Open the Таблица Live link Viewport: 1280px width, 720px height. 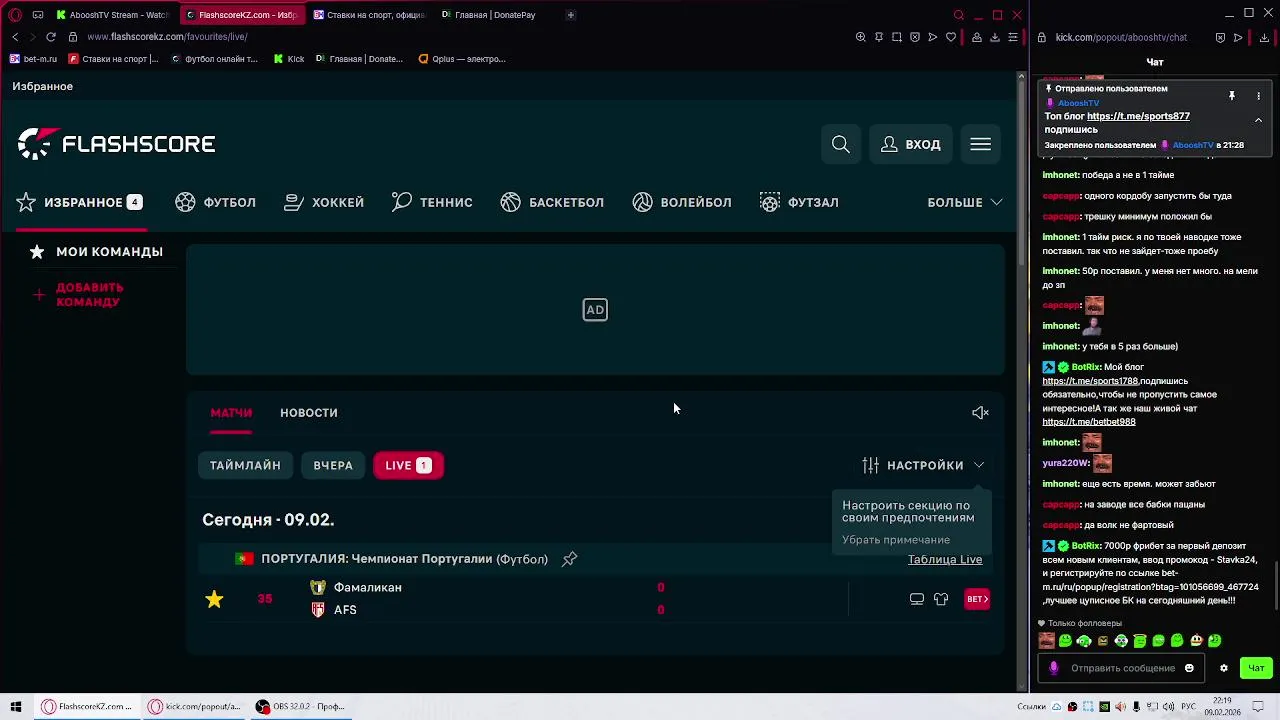[x=944, y=559]
